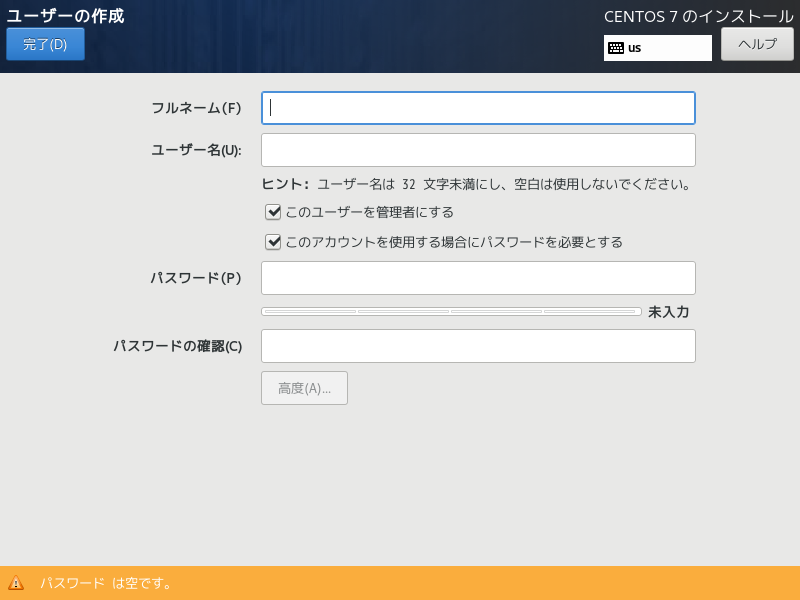The image size is (800, 600).
Task: Select the 'us' keyboard layout indicator
Action: pos(658,48)
